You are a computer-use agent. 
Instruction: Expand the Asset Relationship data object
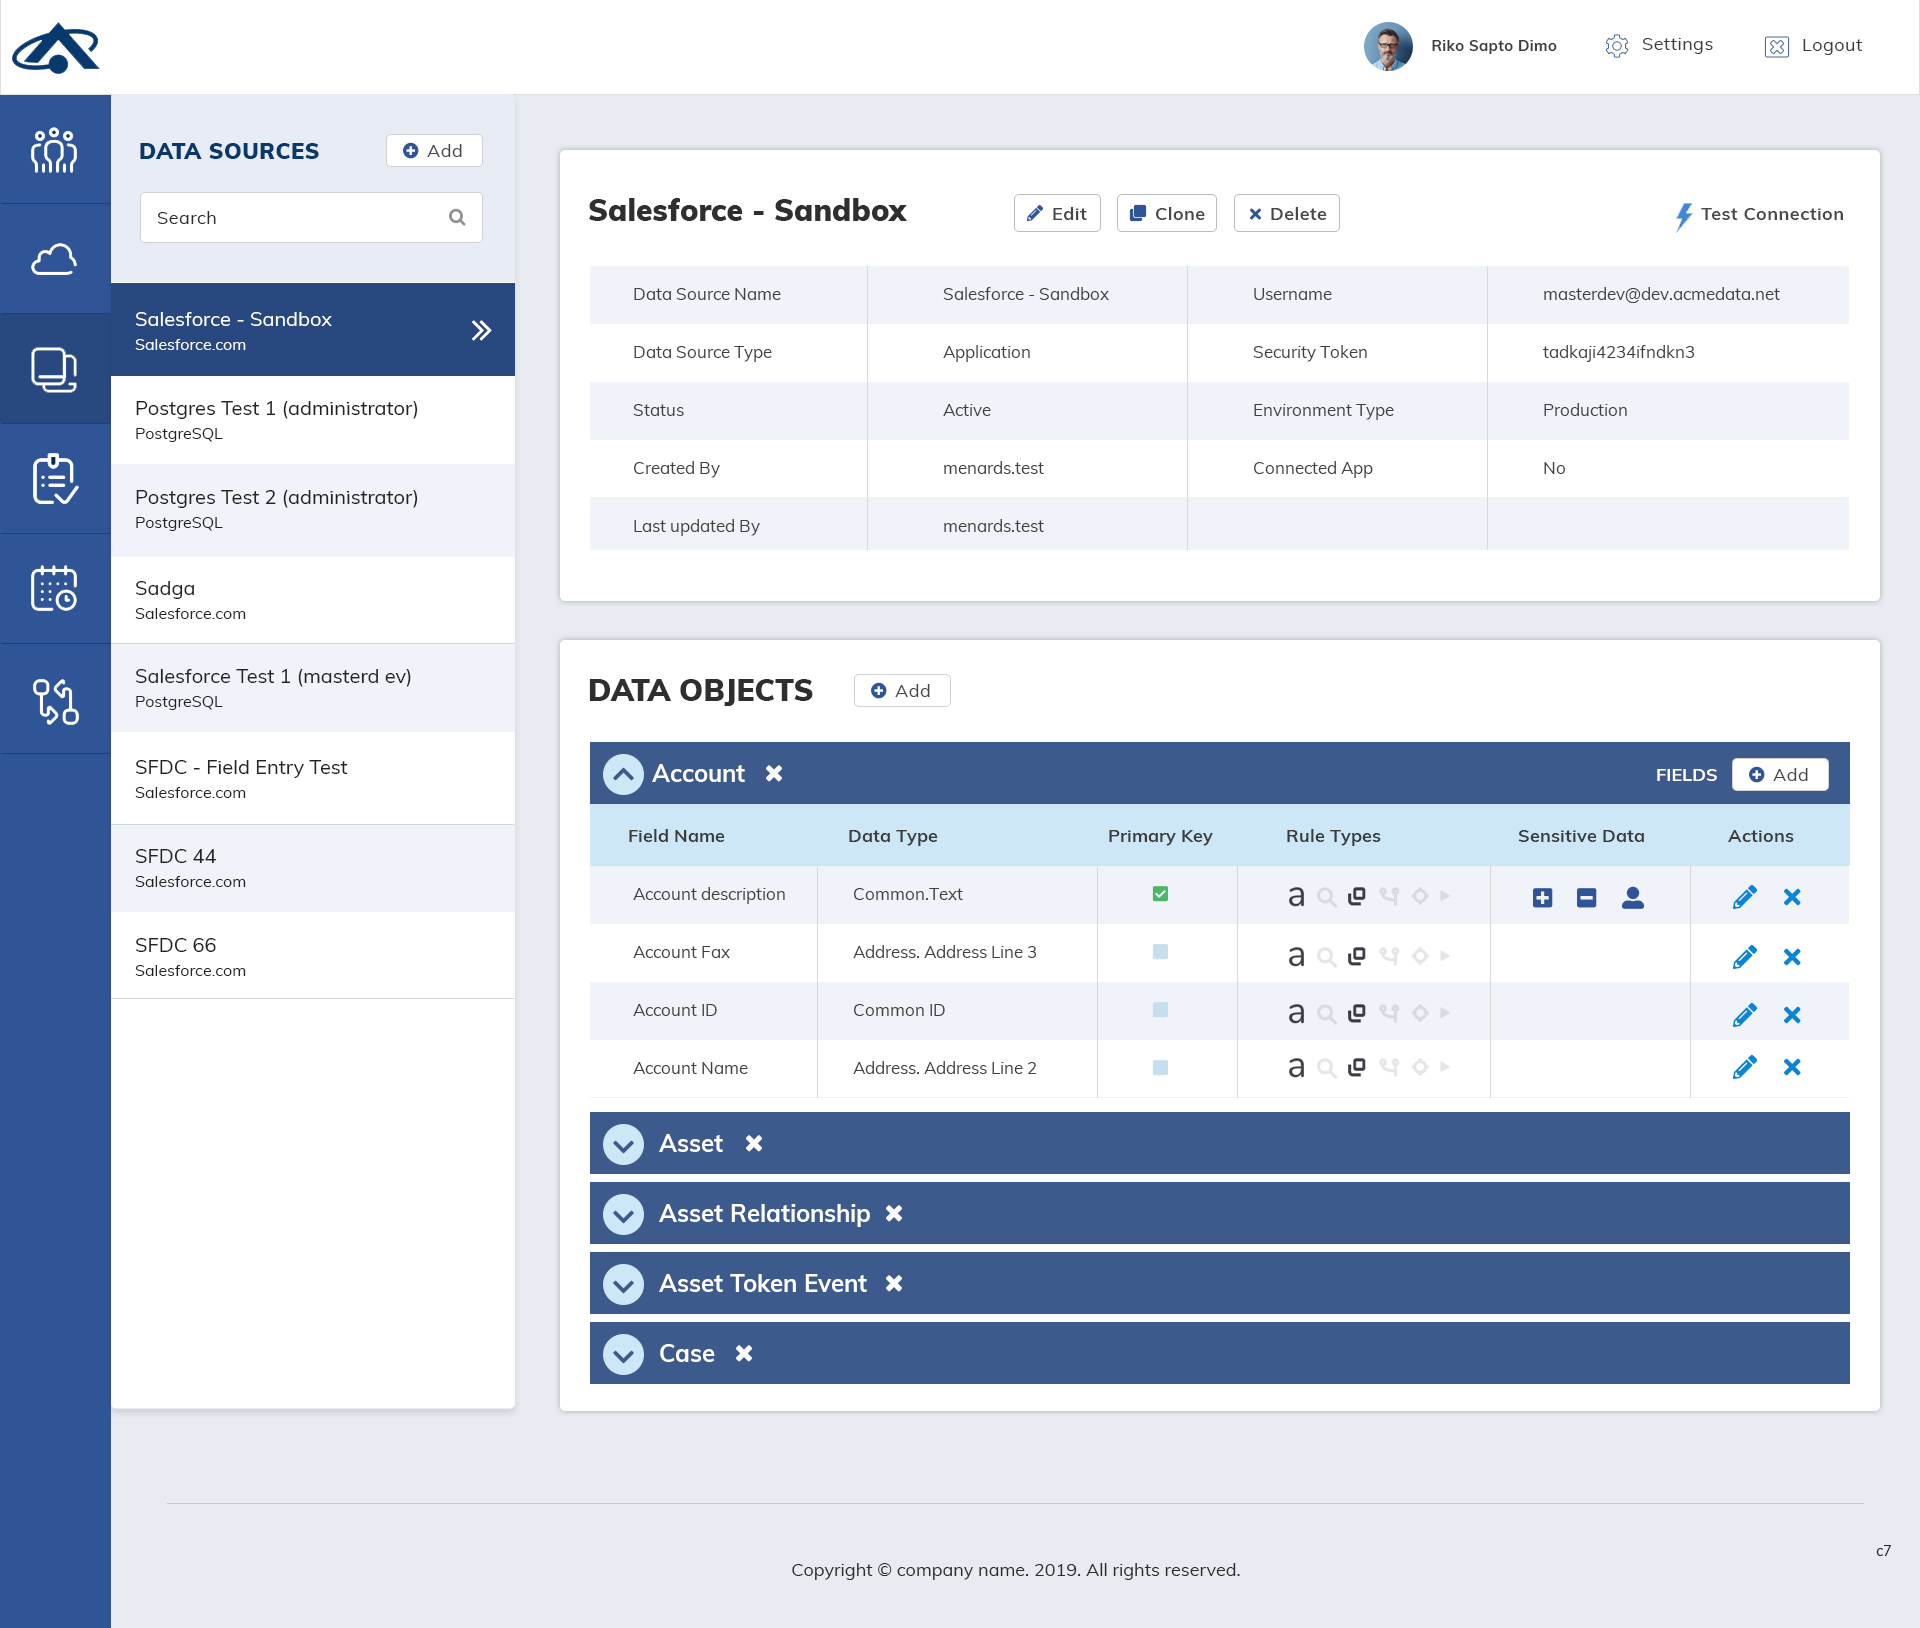(623, 1214)
